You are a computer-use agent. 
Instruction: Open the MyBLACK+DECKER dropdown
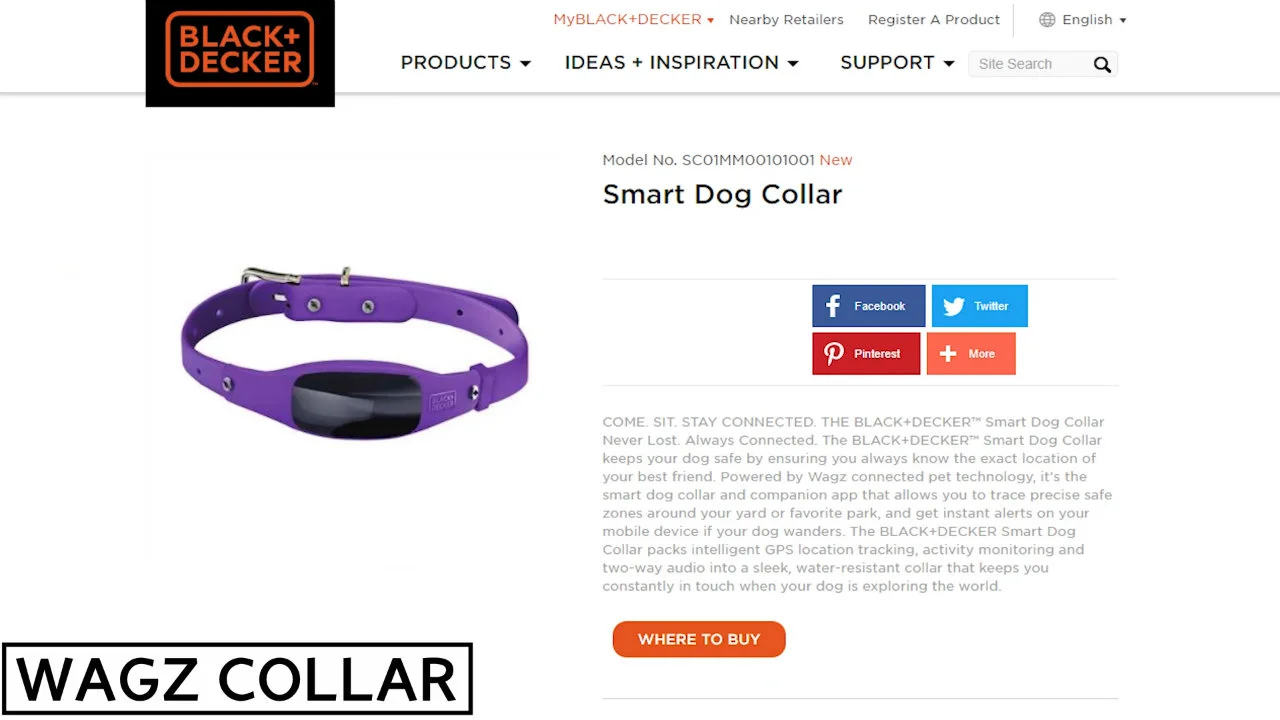(x=634, y=20)
